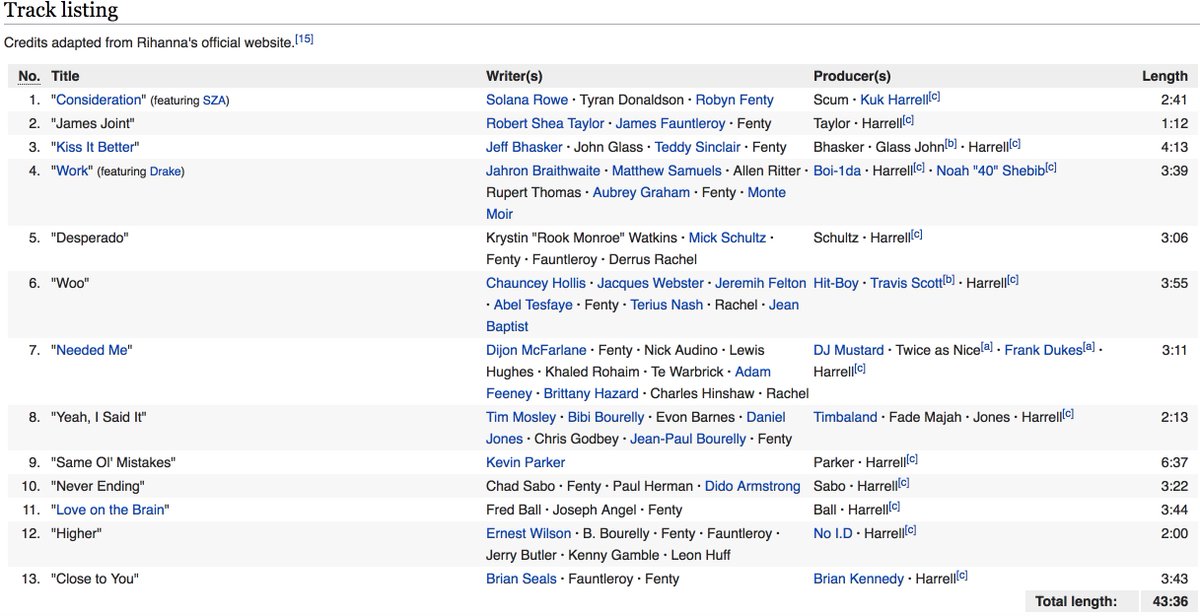Select the "Same Ol' Mistakes" track title
The width and height of the screenshot is (1200, 616).
point(111,462)
